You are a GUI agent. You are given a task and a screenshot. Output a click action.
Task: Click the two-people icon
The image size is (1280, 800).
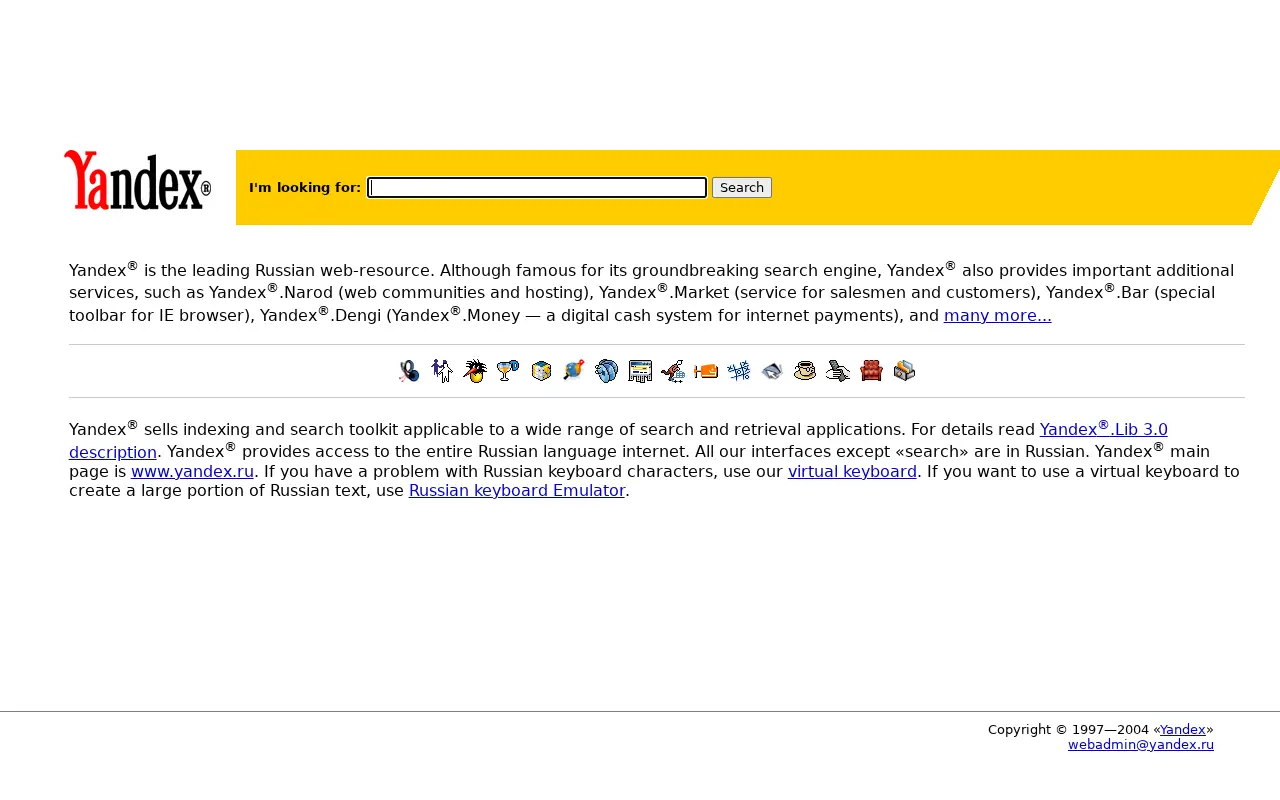tap(442, 371)
